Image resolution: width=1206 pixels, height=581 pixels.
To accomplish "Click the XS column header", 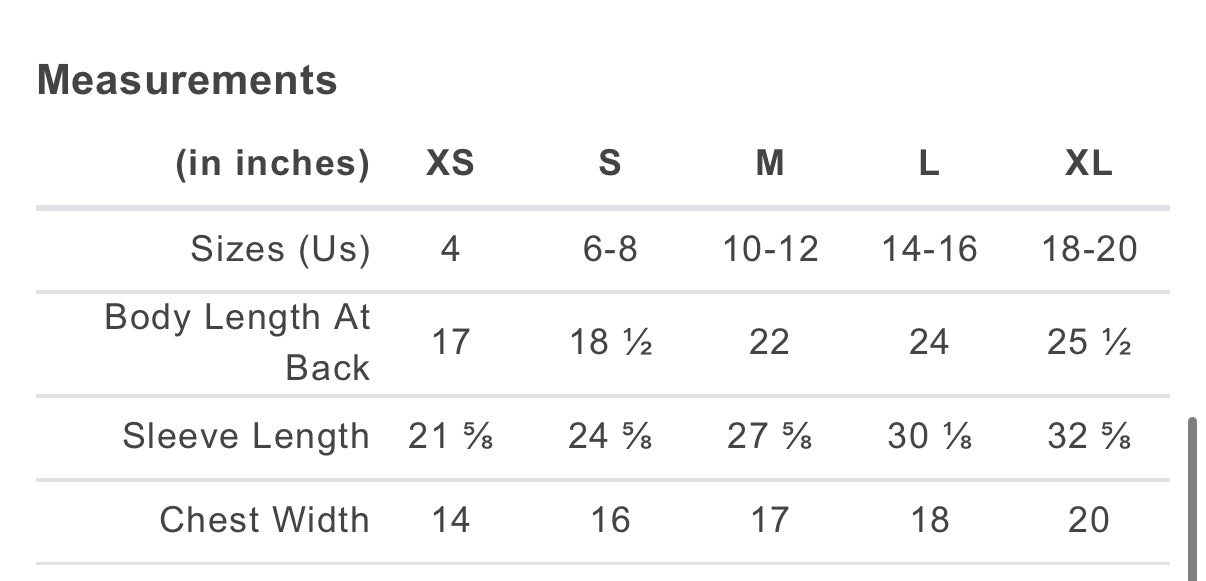I will click(x=450, y=163).
